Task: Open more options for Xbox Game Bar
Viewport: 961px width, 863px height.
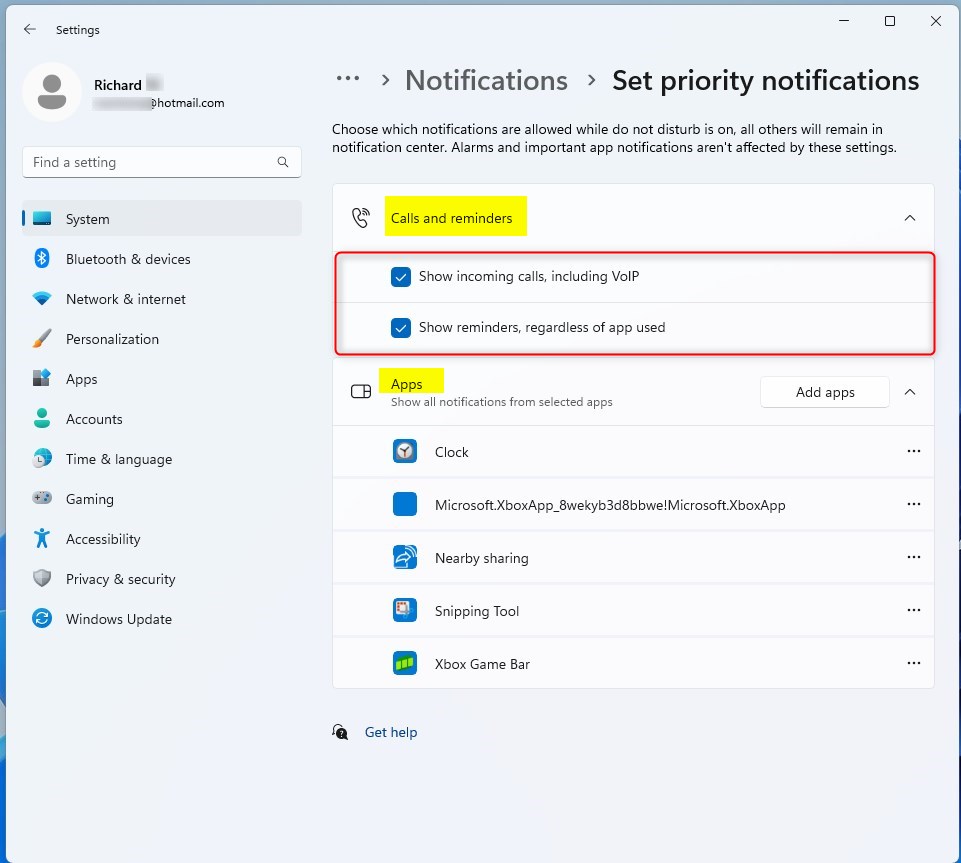Action: (913, 663)
